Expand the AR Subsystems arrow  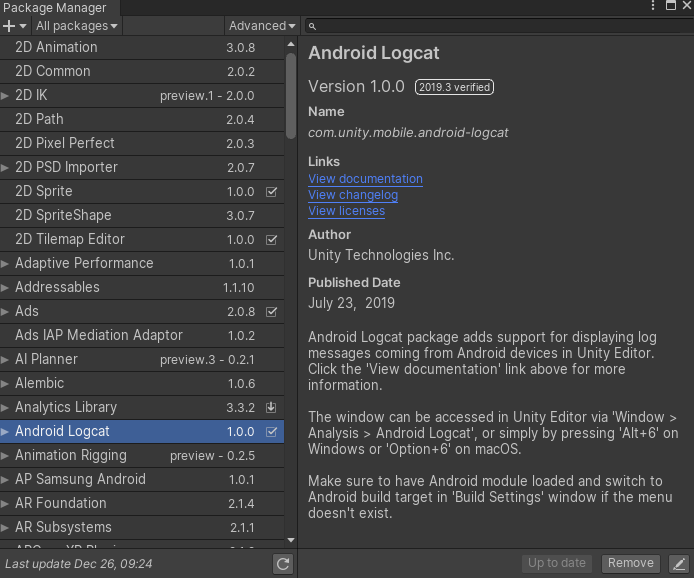pos(5,528)
